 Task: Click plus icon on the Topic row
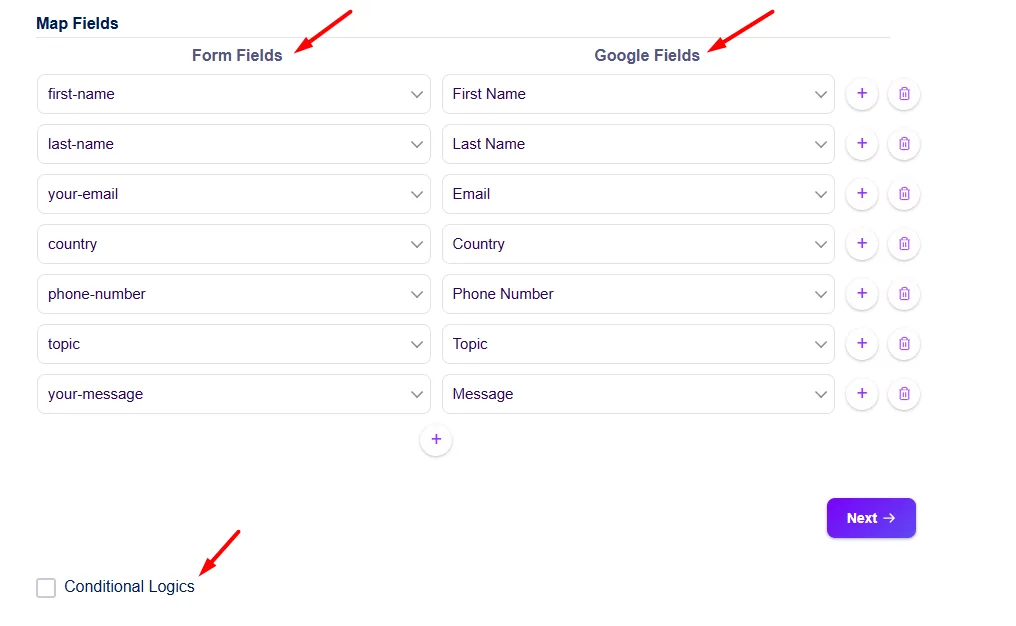click(861, 344)
